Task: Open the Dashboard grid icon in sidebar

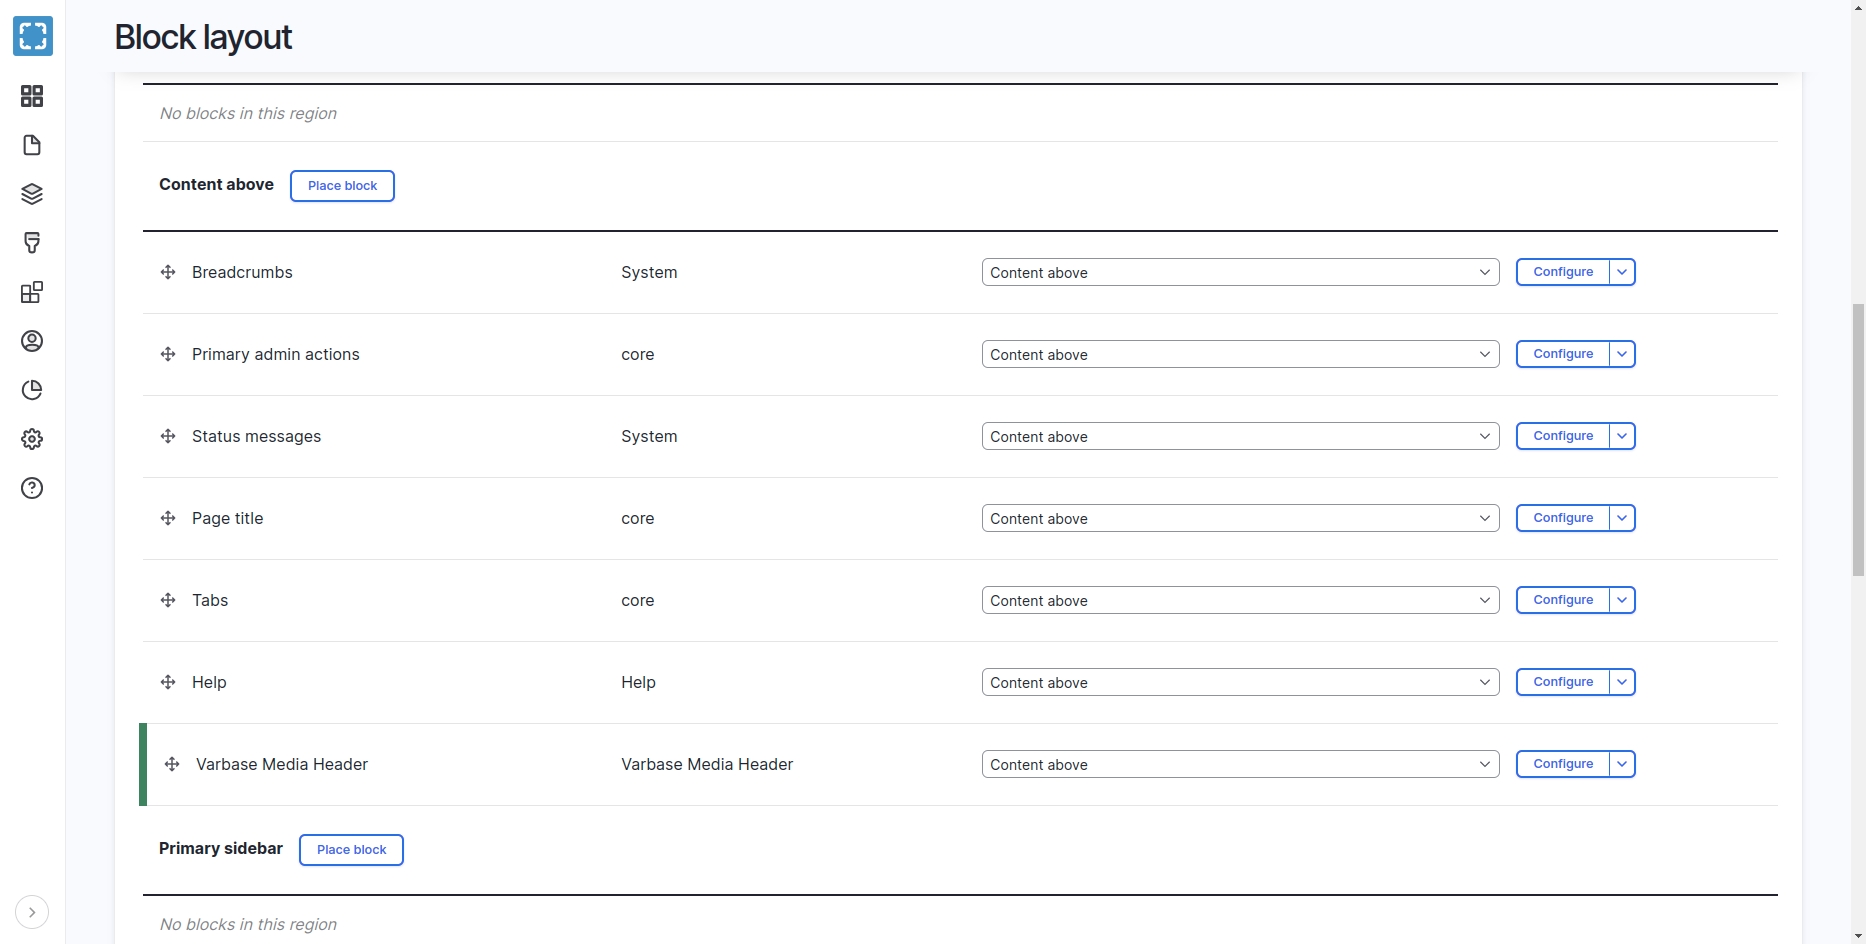Action: (32, 96)
